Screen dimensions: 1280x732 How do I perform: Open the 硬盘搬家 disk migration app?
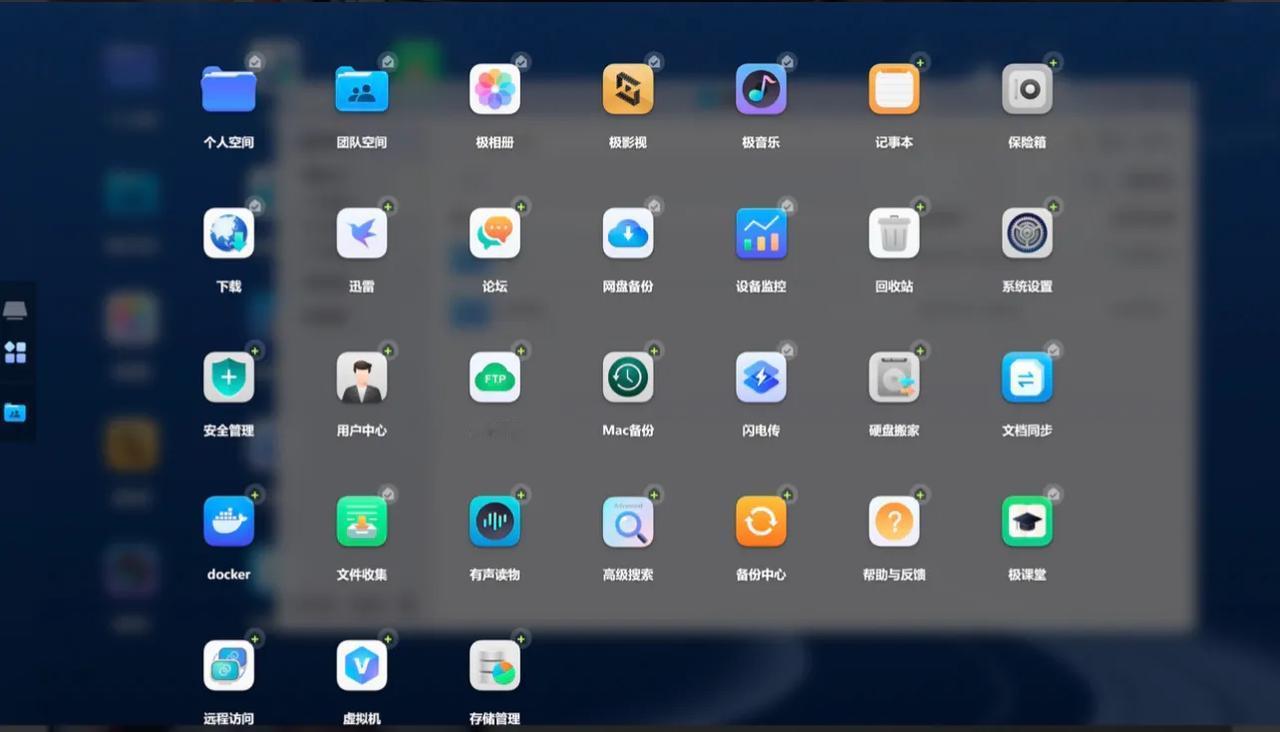coord(894,377)
